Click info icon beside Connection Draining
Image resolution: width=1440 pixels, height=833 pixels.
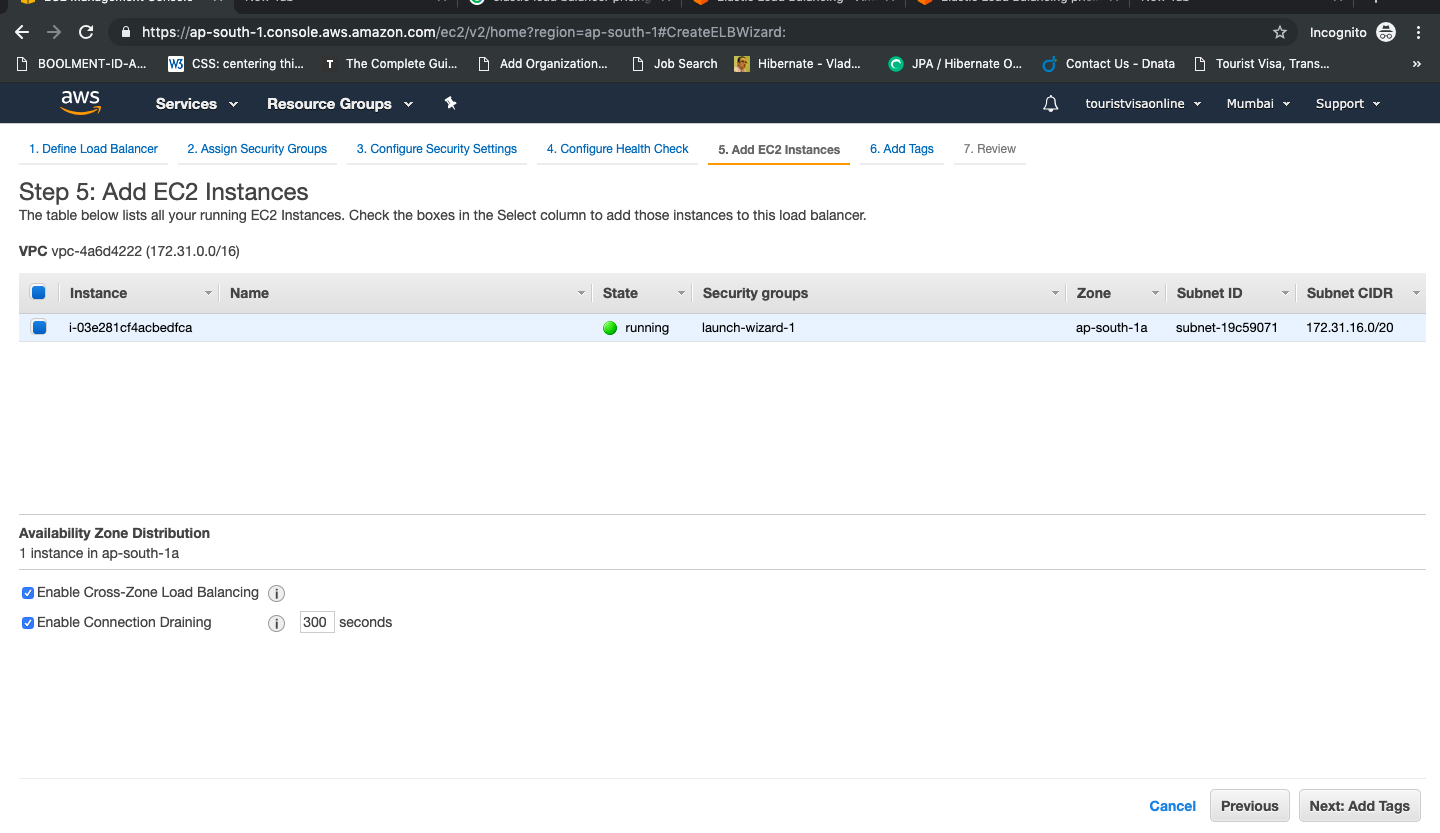pyautogui.click(x=277, y=623)
